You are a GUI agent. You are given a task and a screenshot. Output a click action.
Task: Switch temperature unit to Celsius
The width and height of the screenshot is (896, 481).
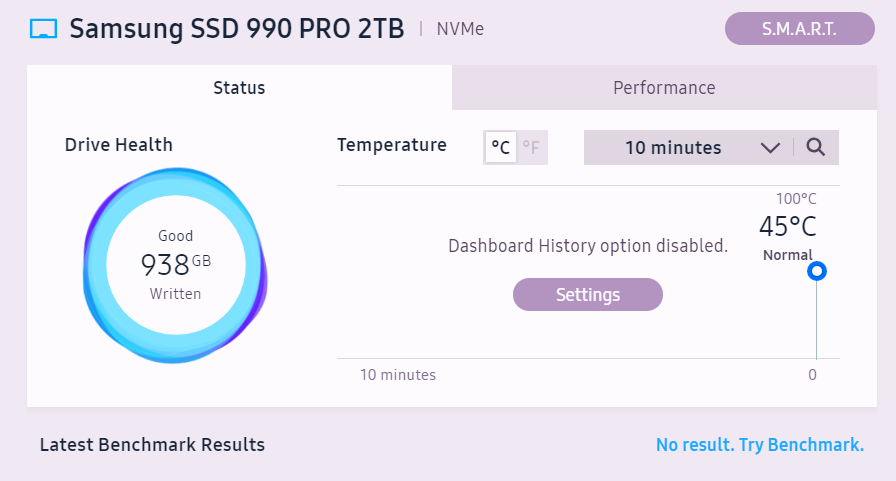tap(501, 148)
